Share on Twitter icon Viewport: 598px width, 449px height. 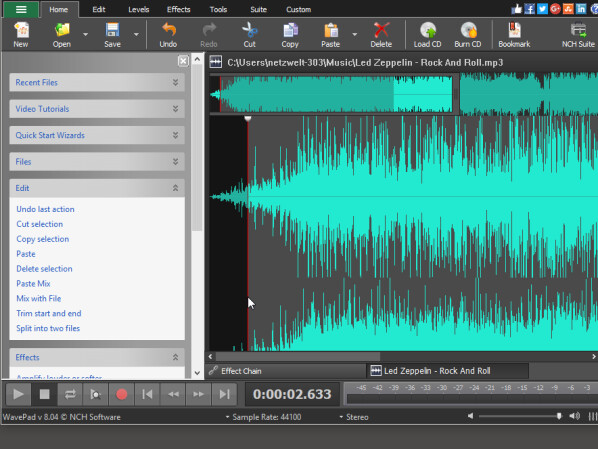pyautogui.click(x=542, y=9)
